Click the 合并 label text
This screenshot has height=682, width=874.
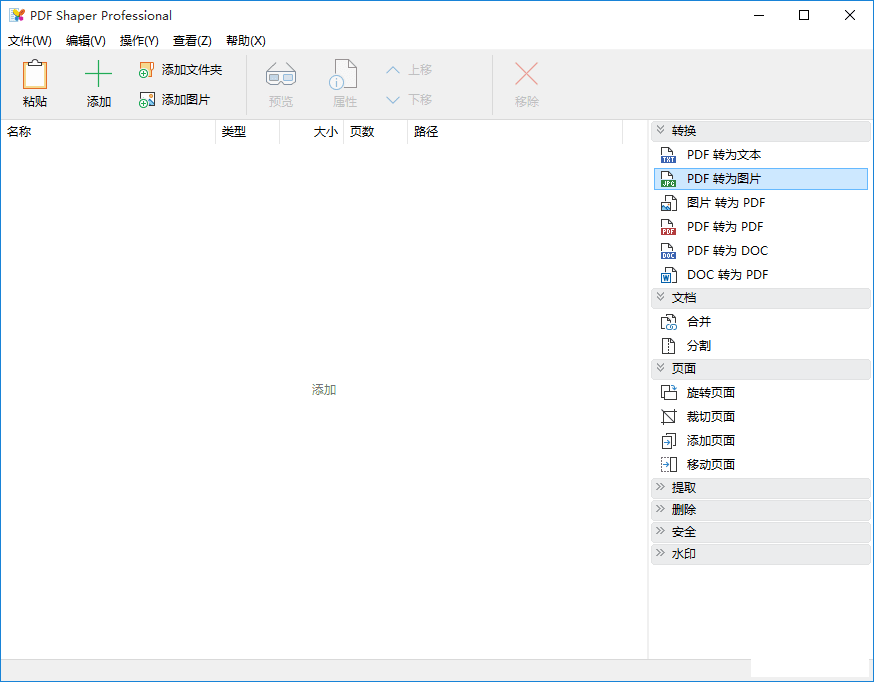tap(699, 322)
